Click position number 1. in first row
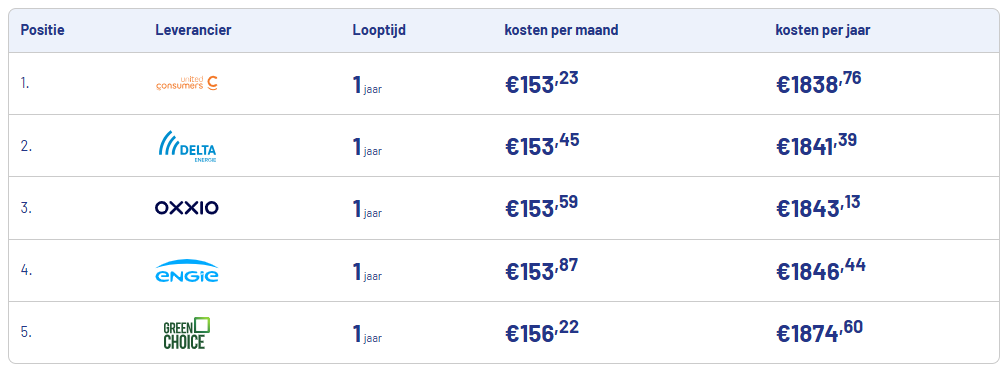Image resolution: width=1004 pixels, height=370 pixels. (24, 83)
